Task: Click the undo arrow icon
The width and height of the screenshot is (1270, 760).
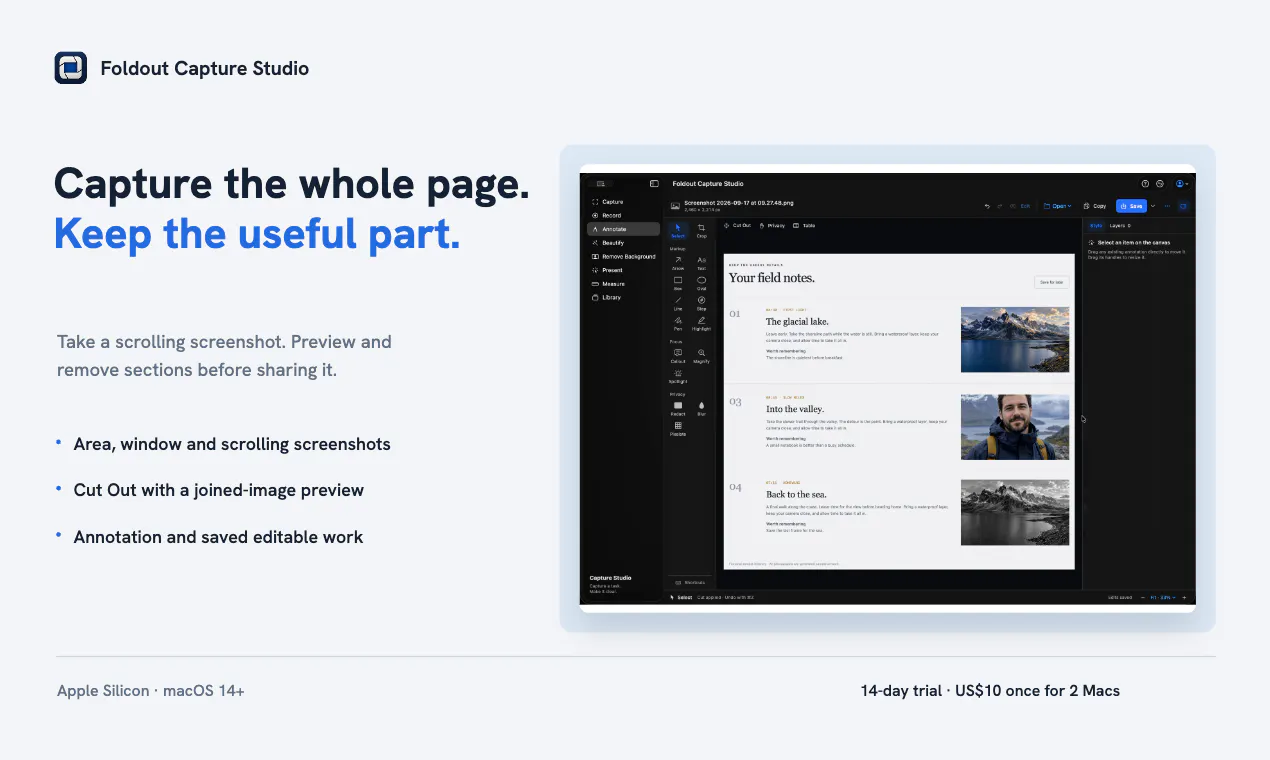Action: (987, 206)
